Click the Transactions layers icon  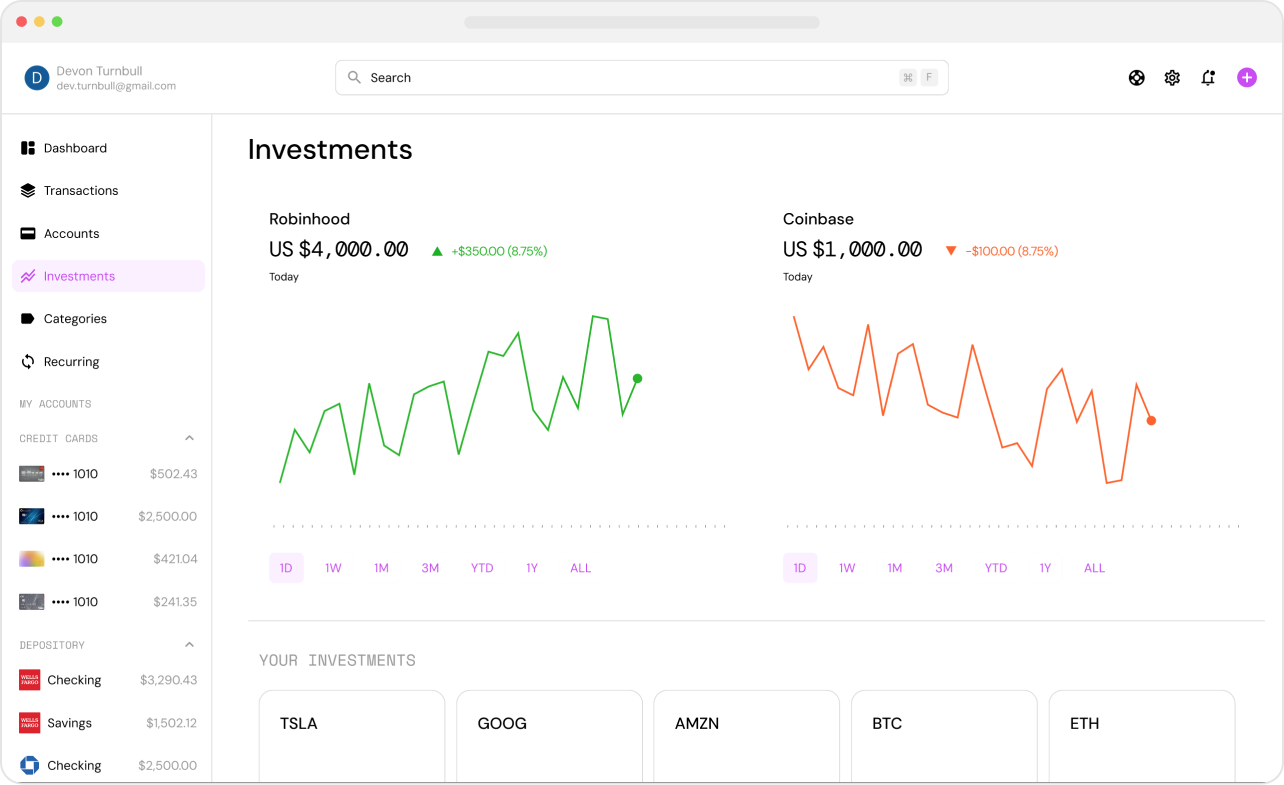tap(28, 191)
